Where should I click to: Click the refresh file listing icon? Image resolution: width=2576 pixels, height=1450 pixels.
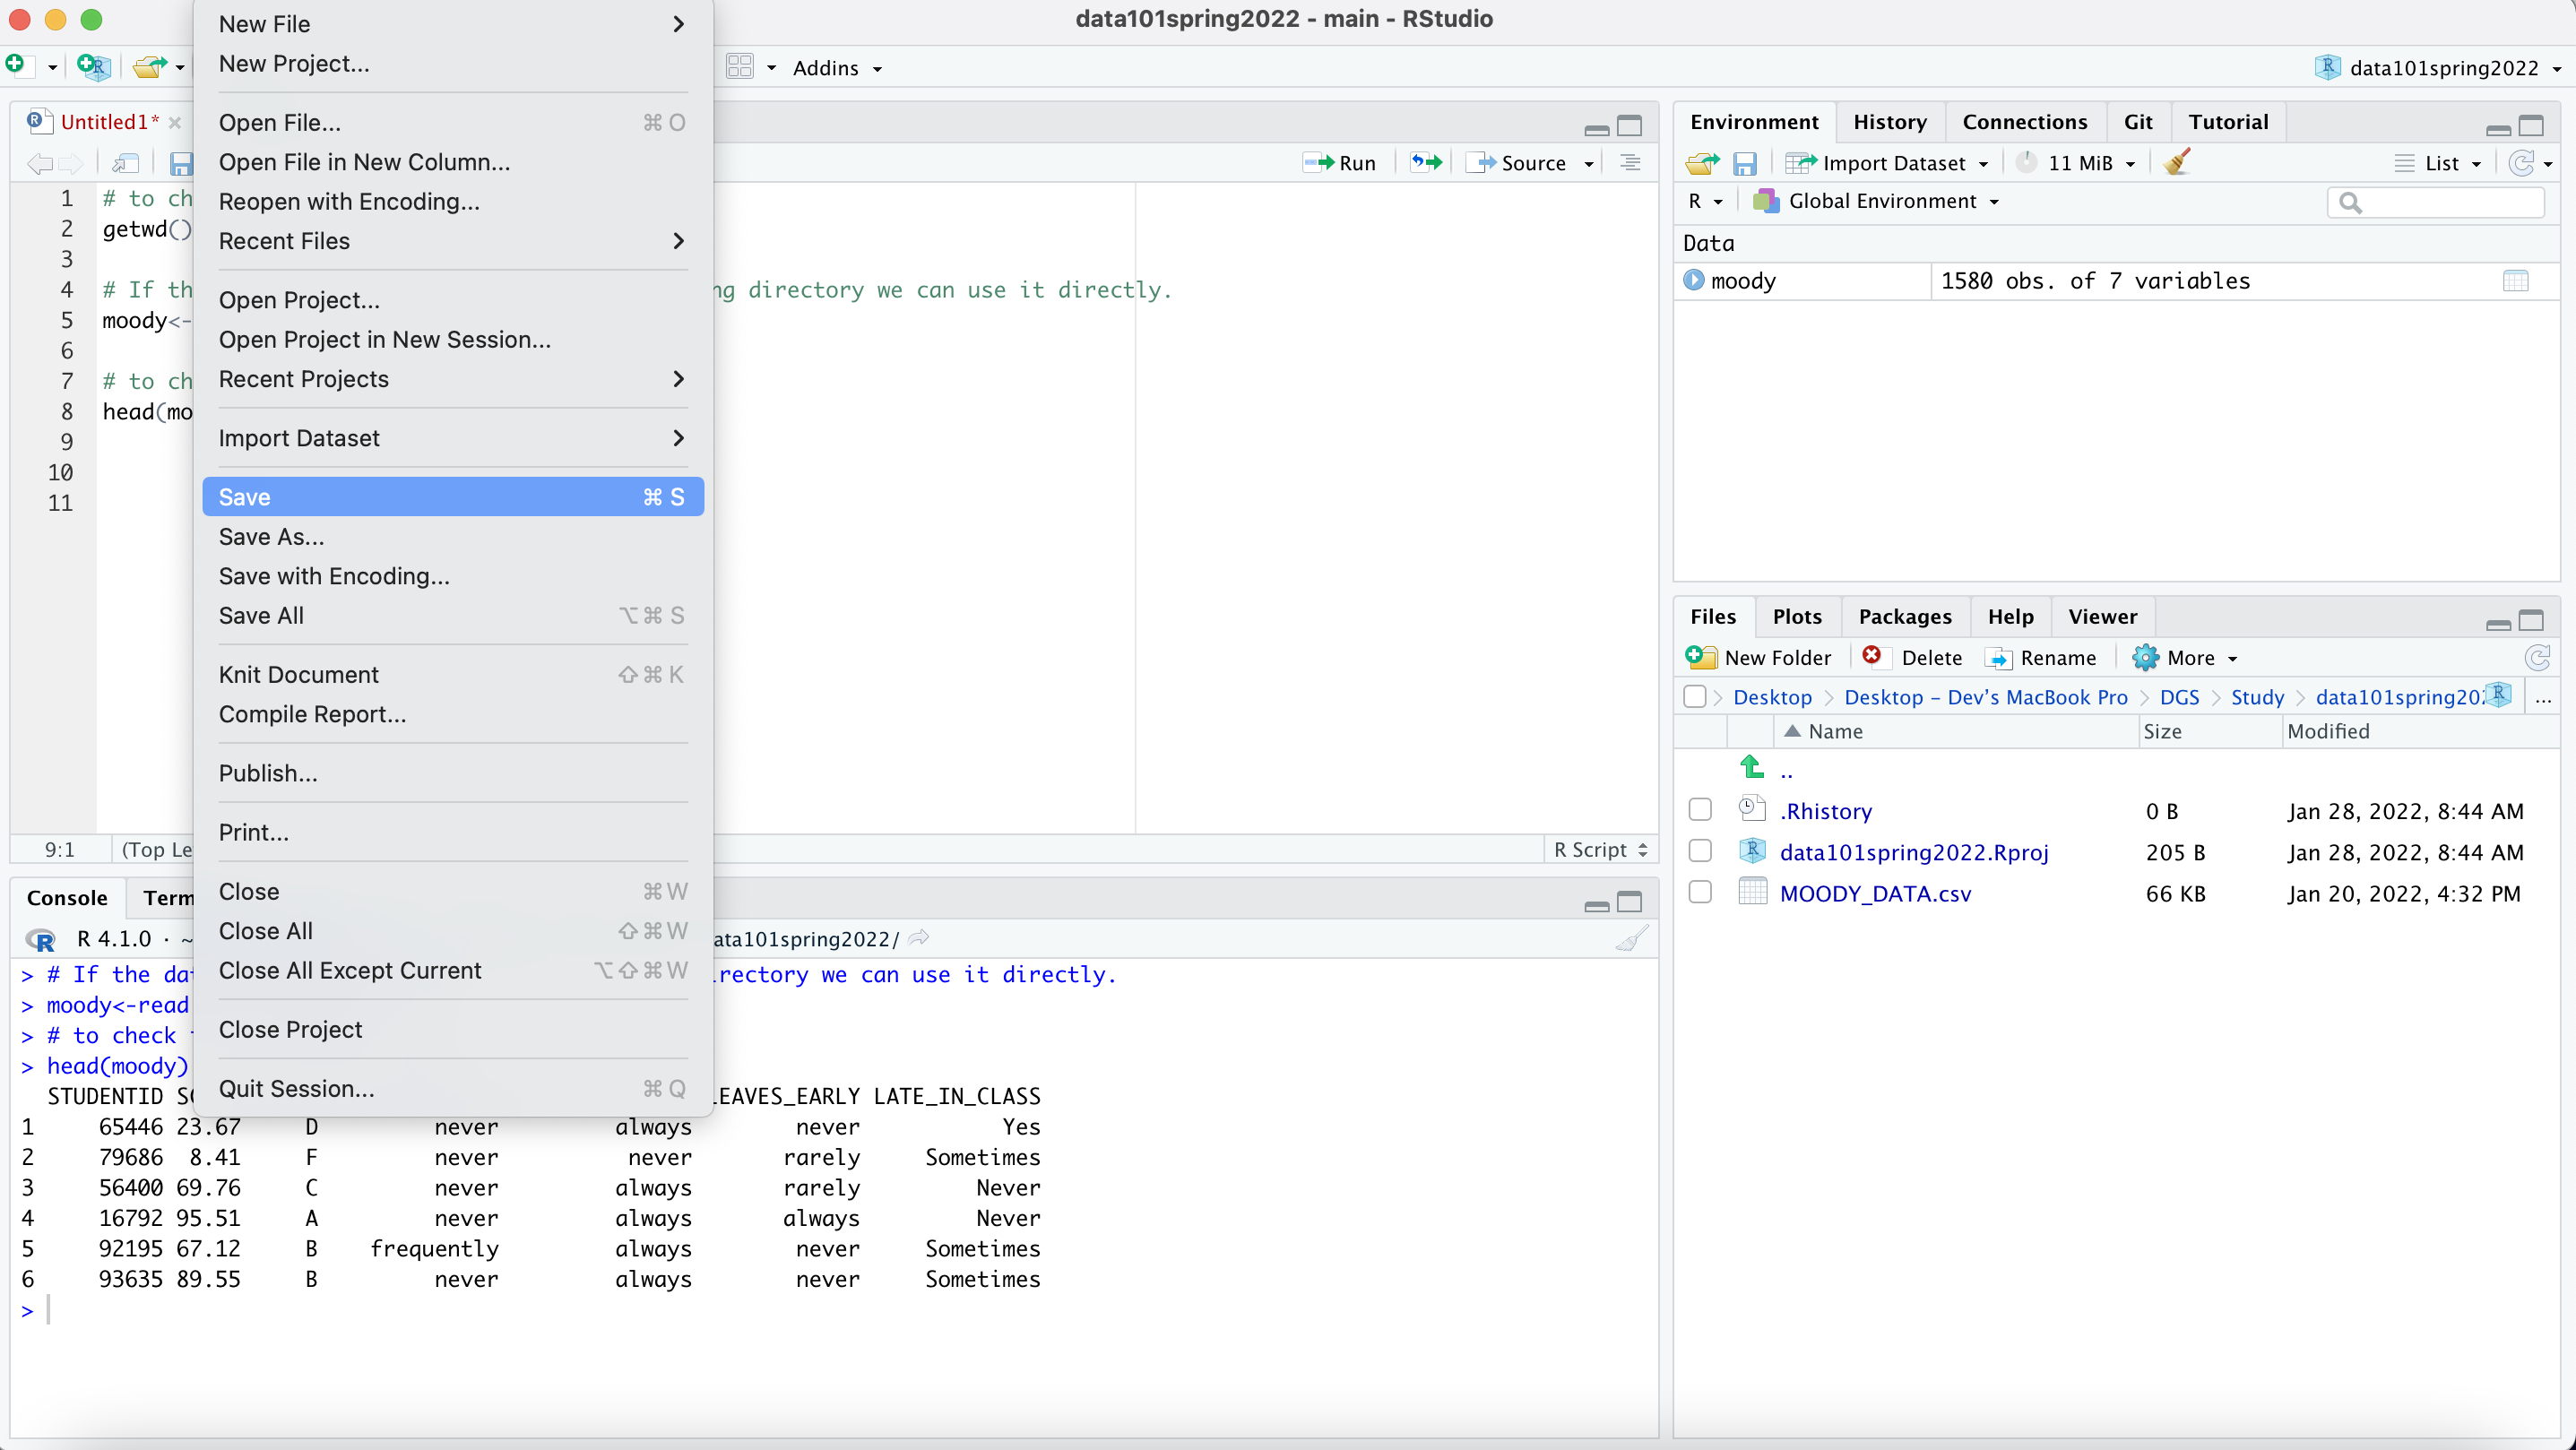(2537, 657)
